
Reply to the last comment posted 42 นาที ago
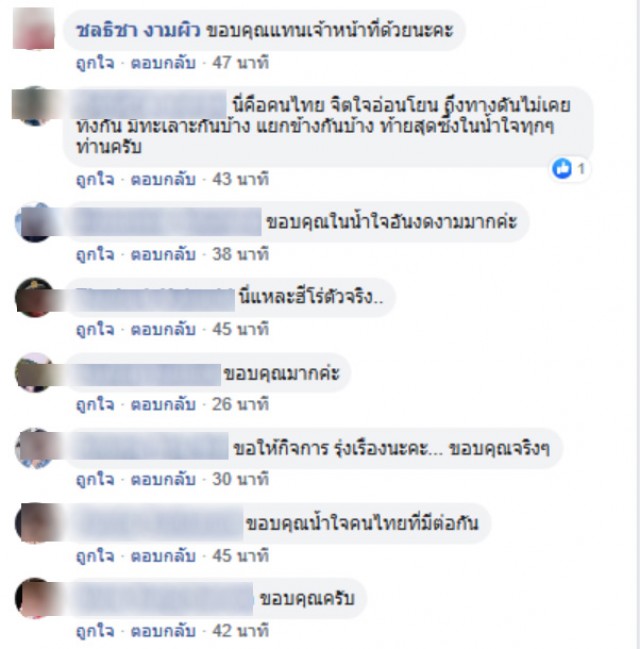163,631
